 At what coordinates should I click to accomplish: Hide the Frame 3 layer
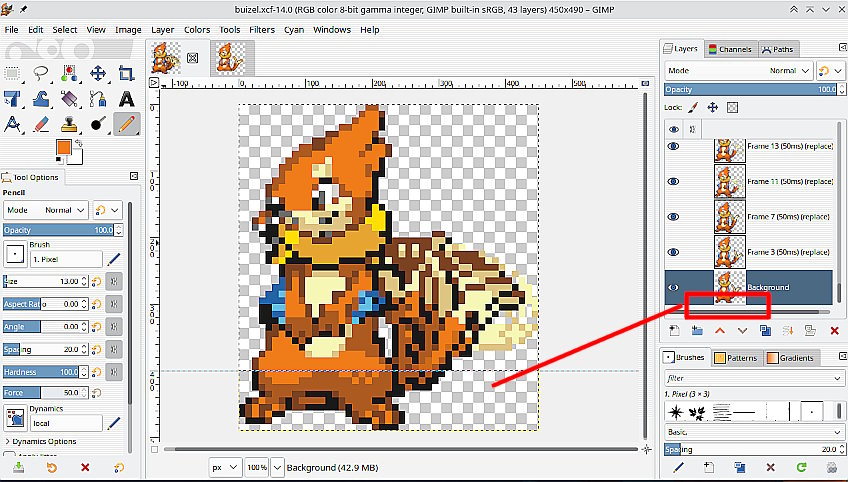673,252
